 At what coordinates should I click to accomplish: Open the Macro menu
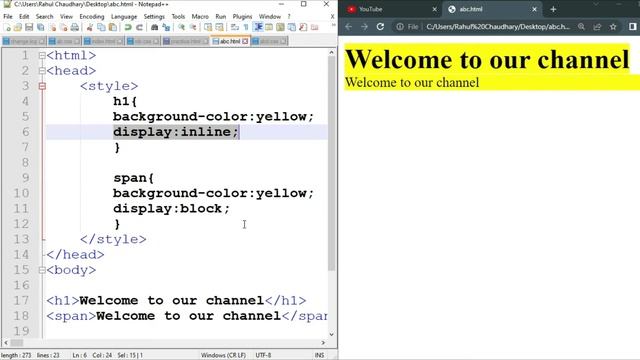[200, 16]
